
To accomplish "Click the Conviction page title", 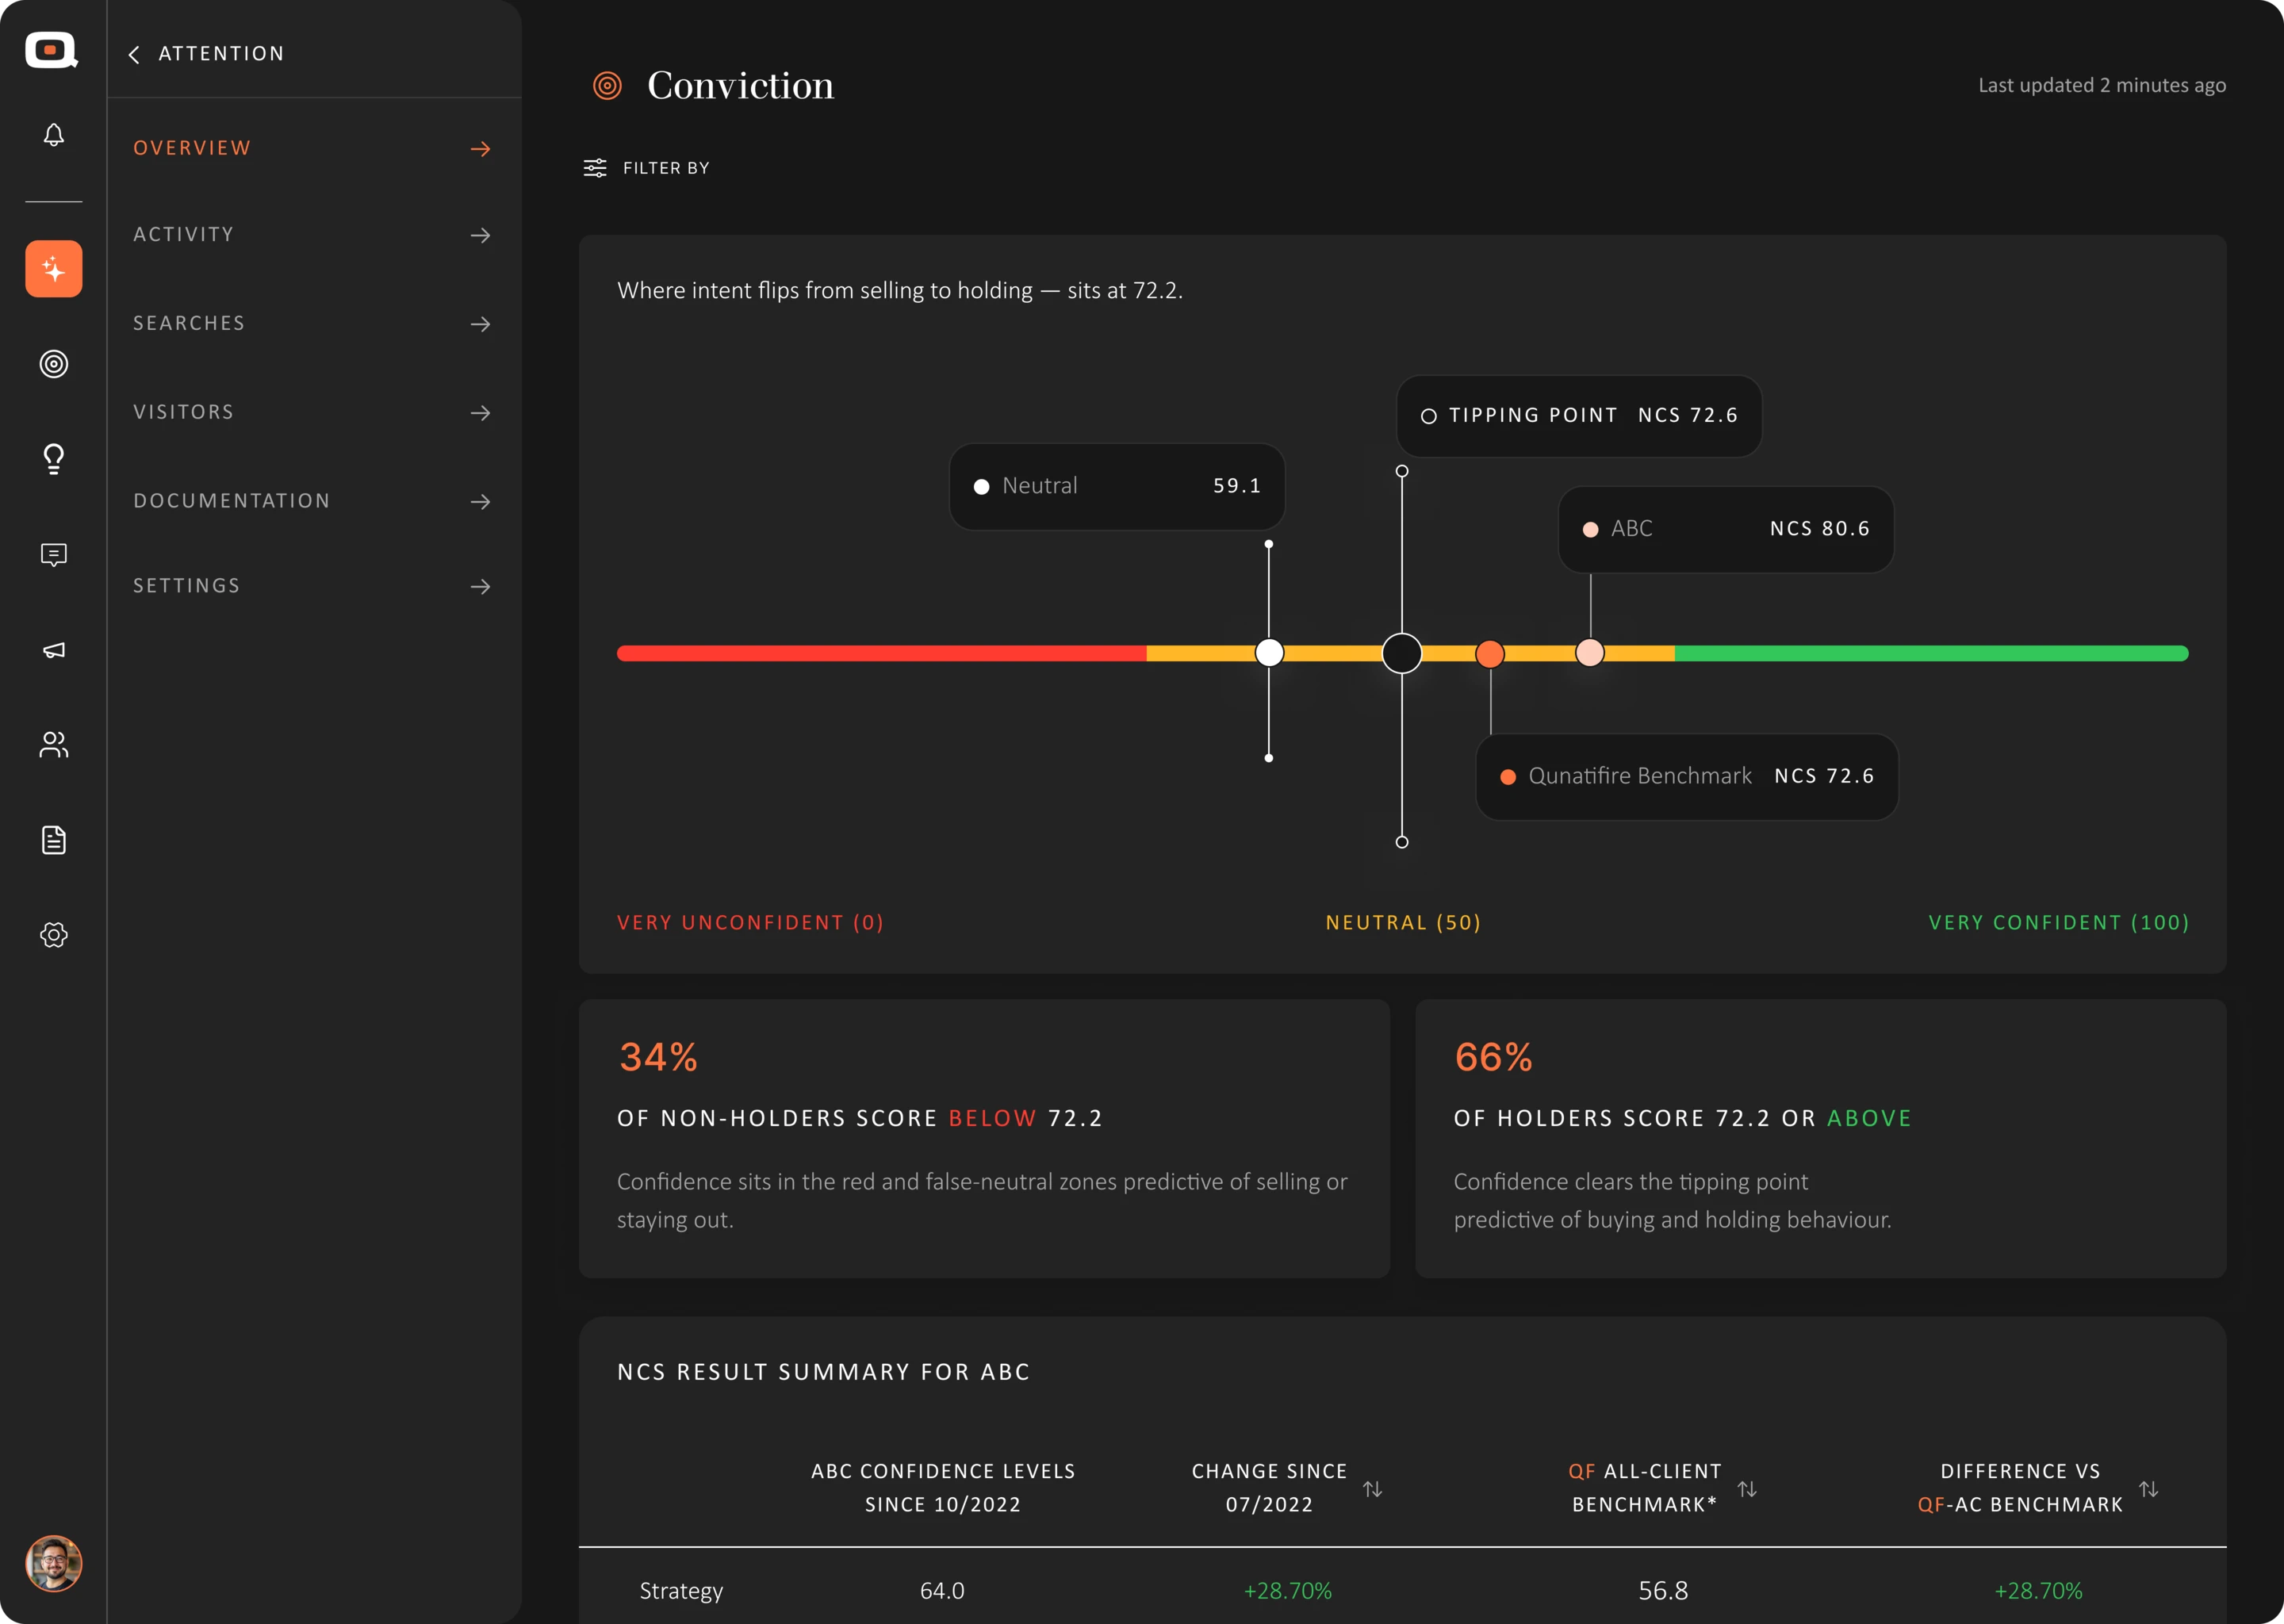I will tap(740, 86).
